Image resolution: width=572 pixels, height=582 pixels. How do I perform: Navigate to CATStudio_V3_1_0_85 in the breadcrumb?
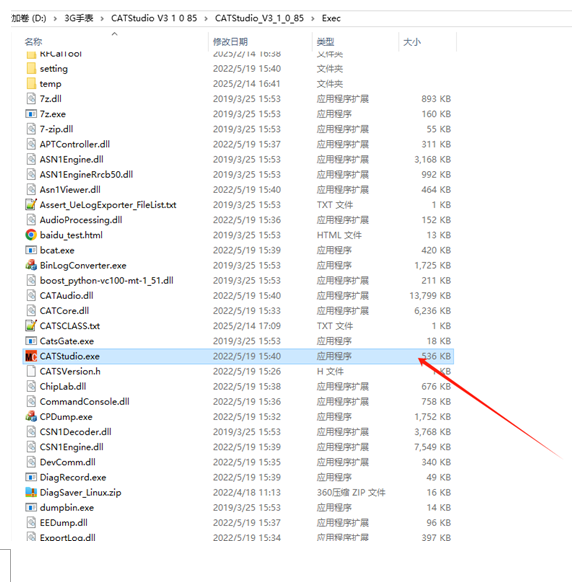pos(259,18)
